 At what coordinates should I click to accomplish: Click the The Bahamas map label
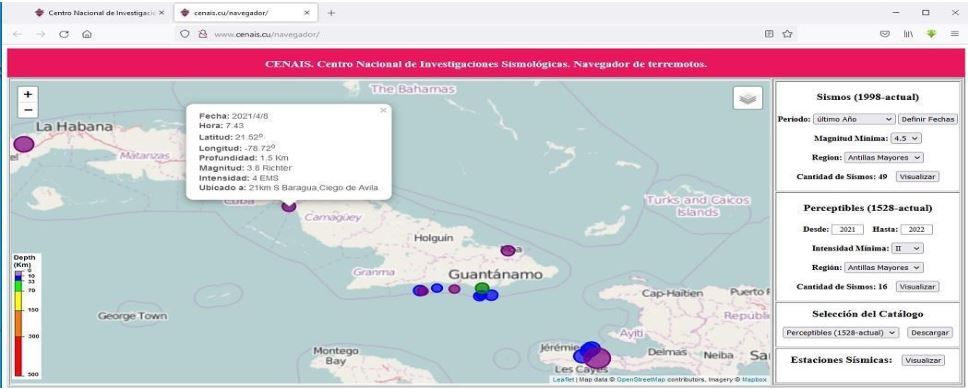412,90
